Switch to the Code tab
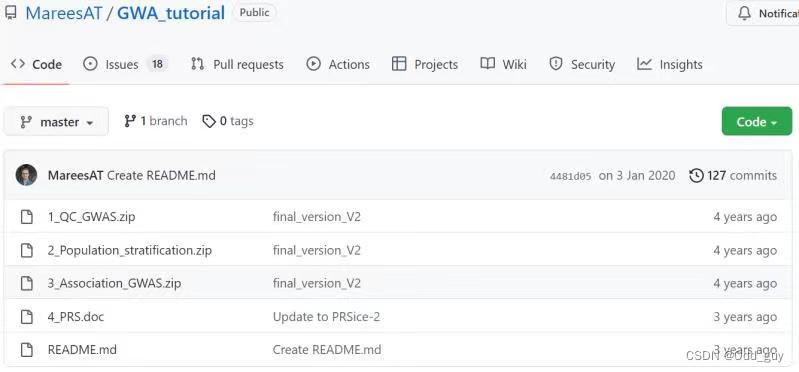Viewport: 799px width, 372px height. pyautogui.click(x=37, y=64)
